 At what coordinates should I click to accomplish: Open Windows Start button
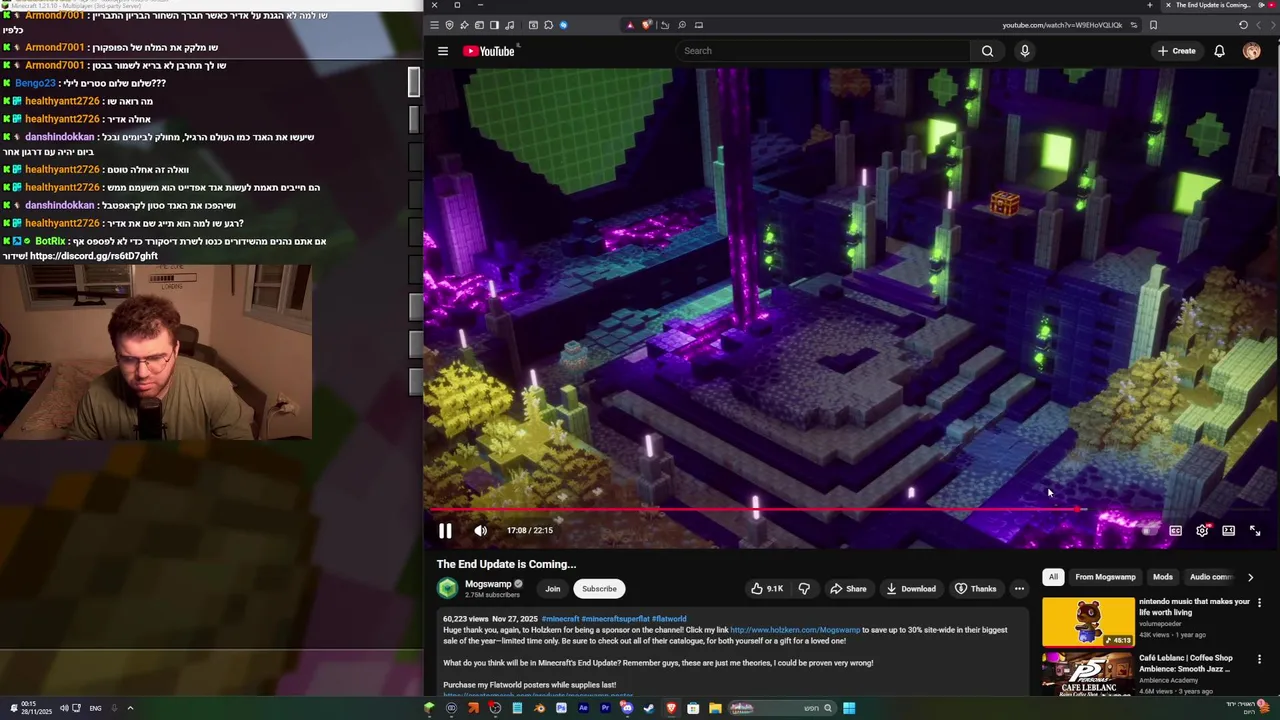[849, 708]
